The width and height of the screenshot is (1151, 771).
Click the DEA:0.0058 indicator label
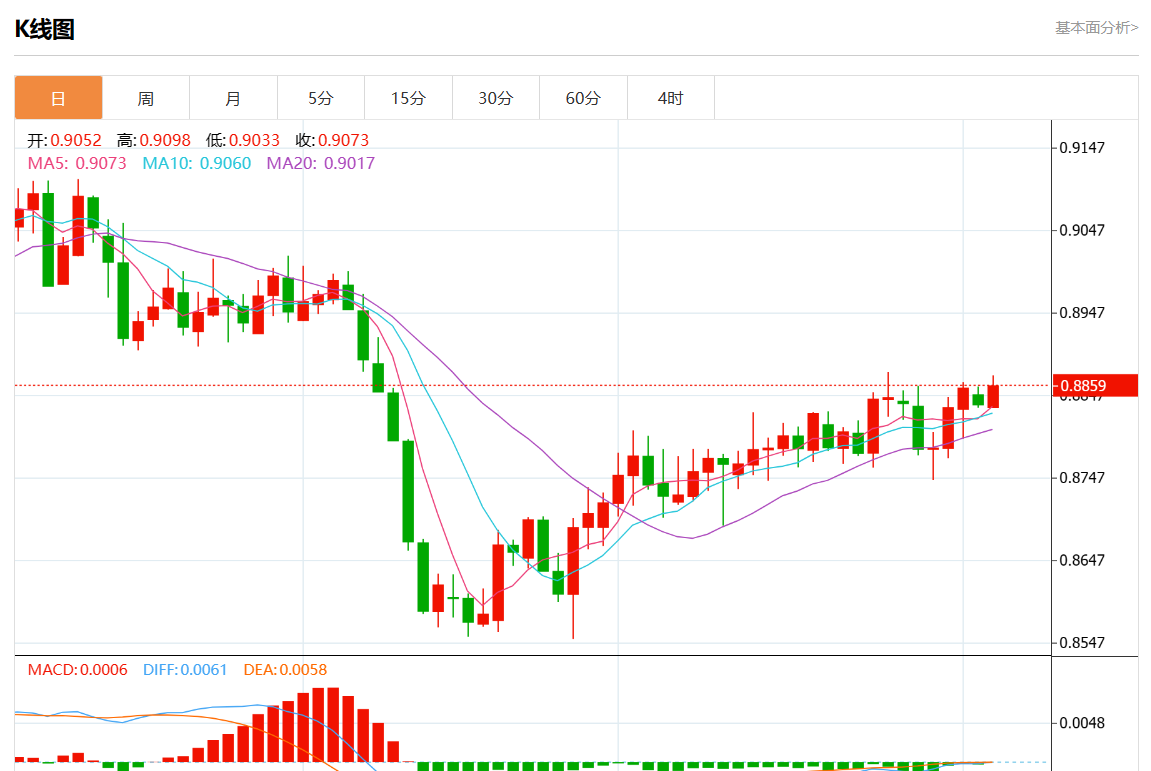tap(285, 670)
